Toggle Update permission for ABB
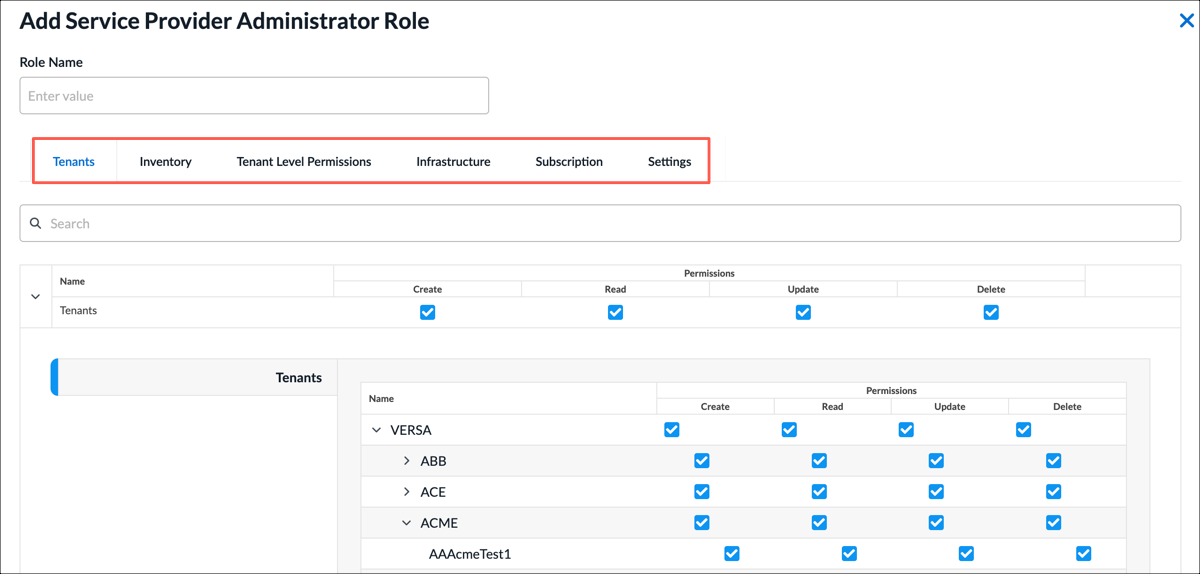1200x574 pixels. pos(936,461)
